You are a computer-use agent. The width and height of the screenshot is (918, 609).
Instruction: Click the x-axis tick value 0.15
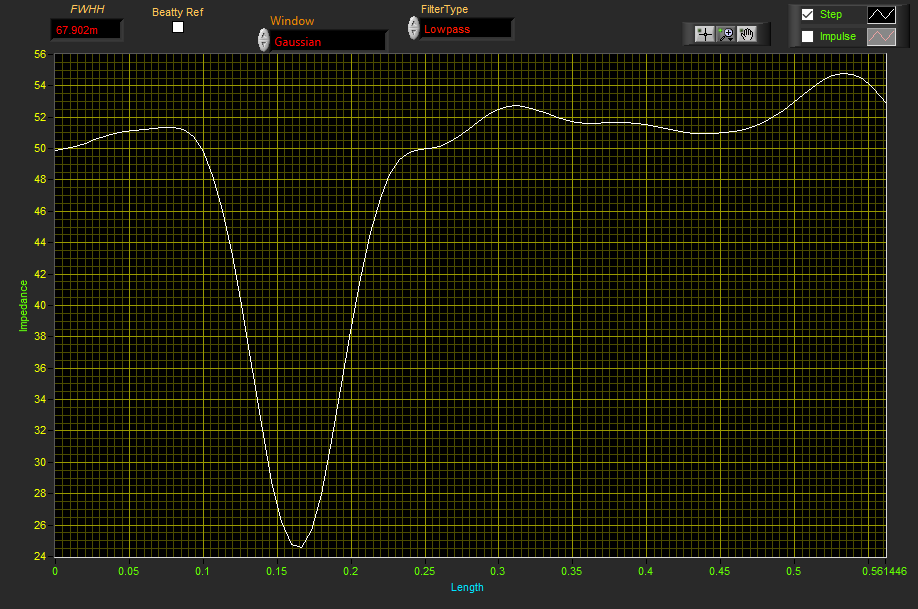click(x=277, y=571)
